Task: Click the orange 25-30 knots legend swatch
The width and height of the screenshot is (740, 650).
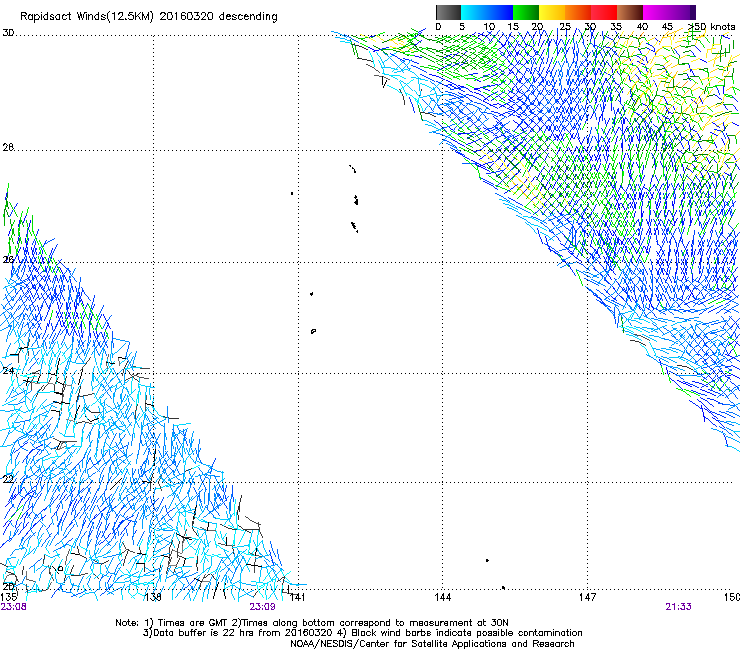Action: 578,12
